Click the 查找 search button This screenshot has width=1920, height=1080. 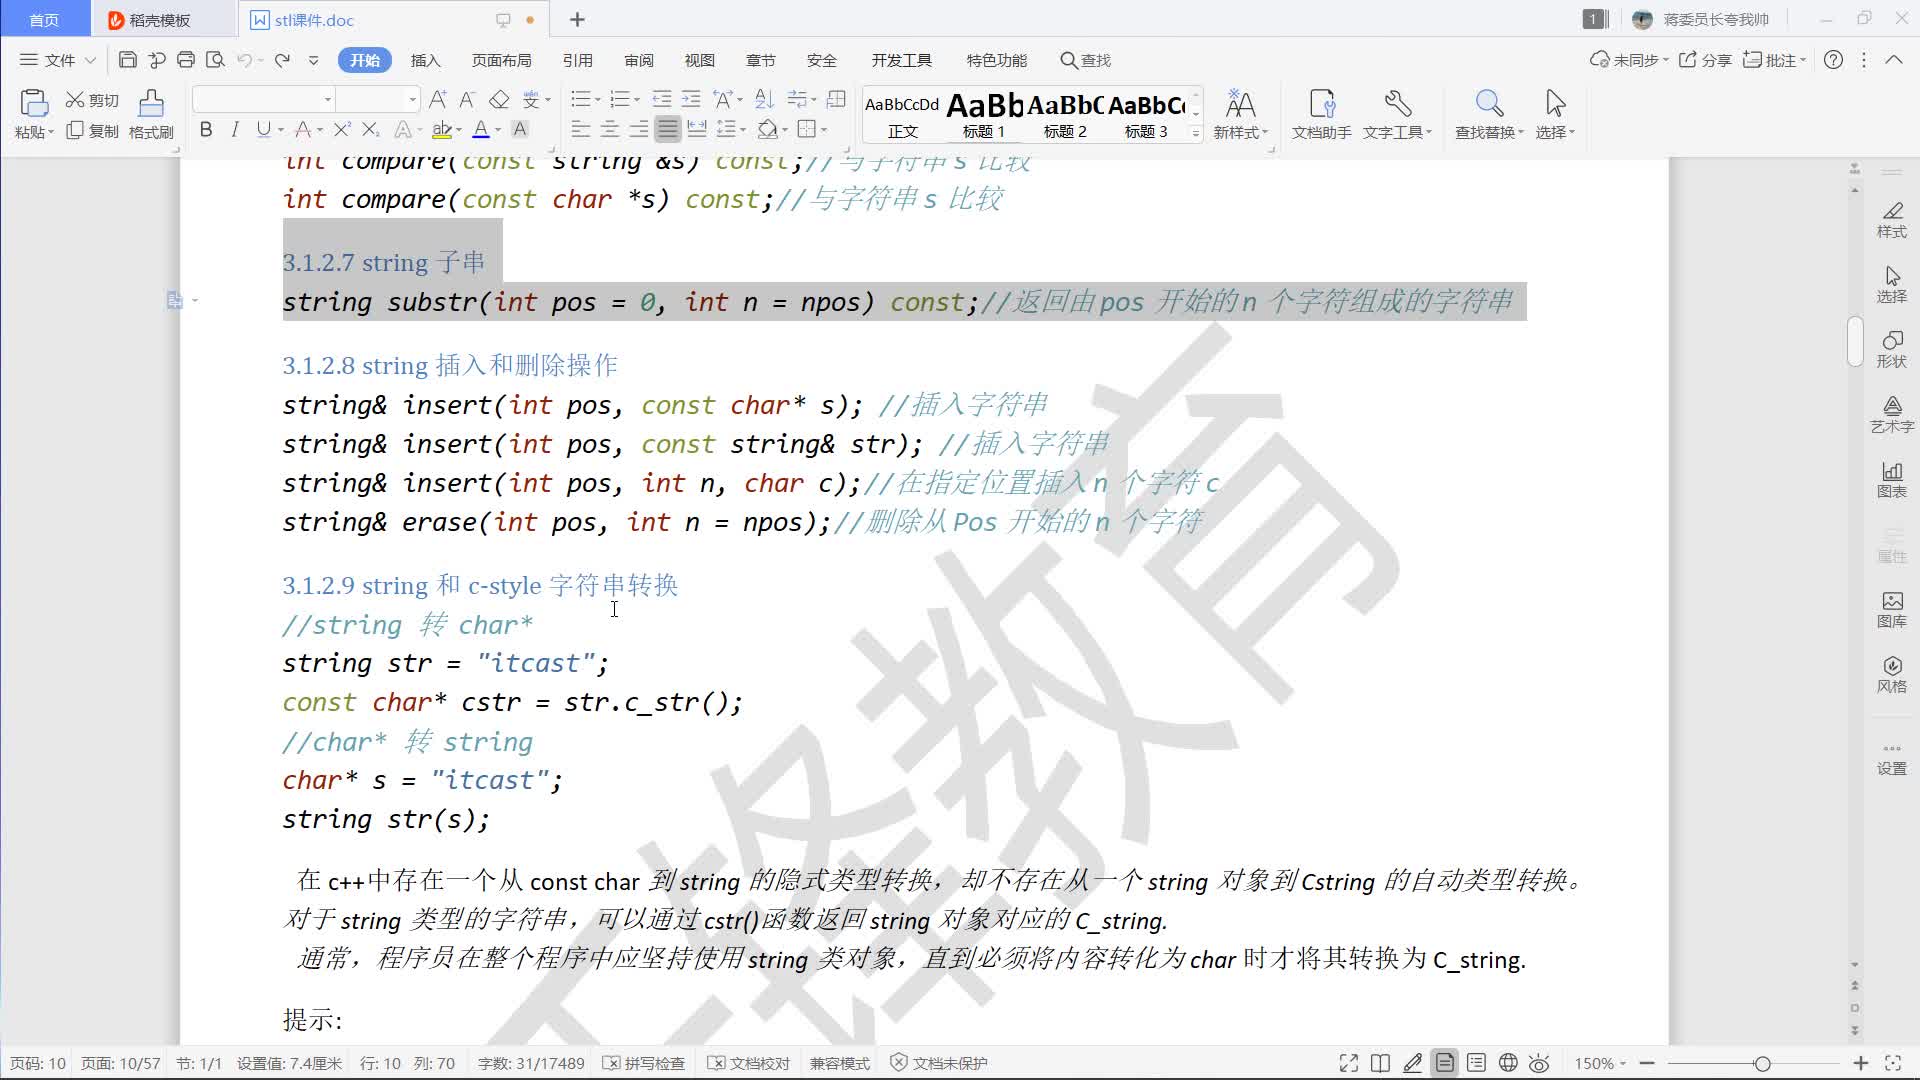coord(1086,60)
